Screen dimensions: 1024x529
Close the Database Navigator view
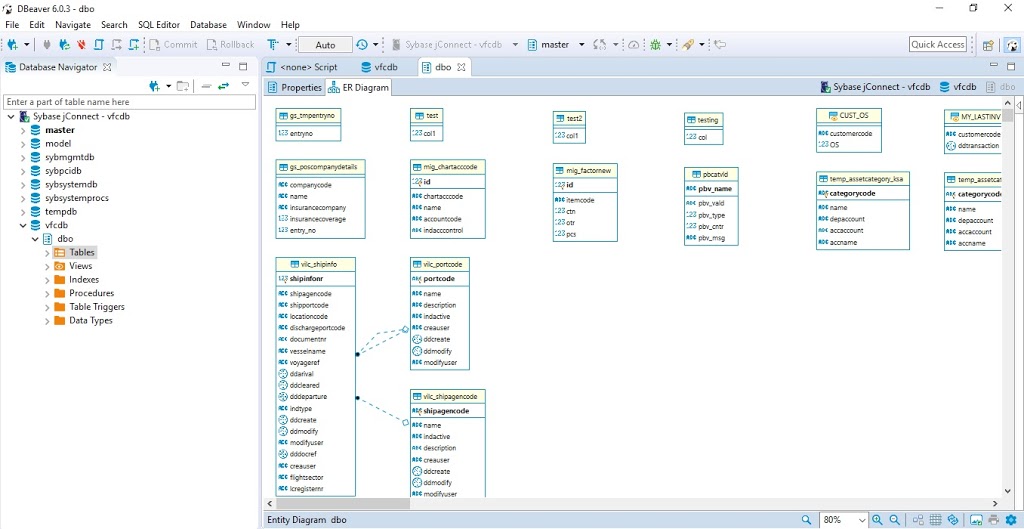pyautogui.click(x=107, y=67)
